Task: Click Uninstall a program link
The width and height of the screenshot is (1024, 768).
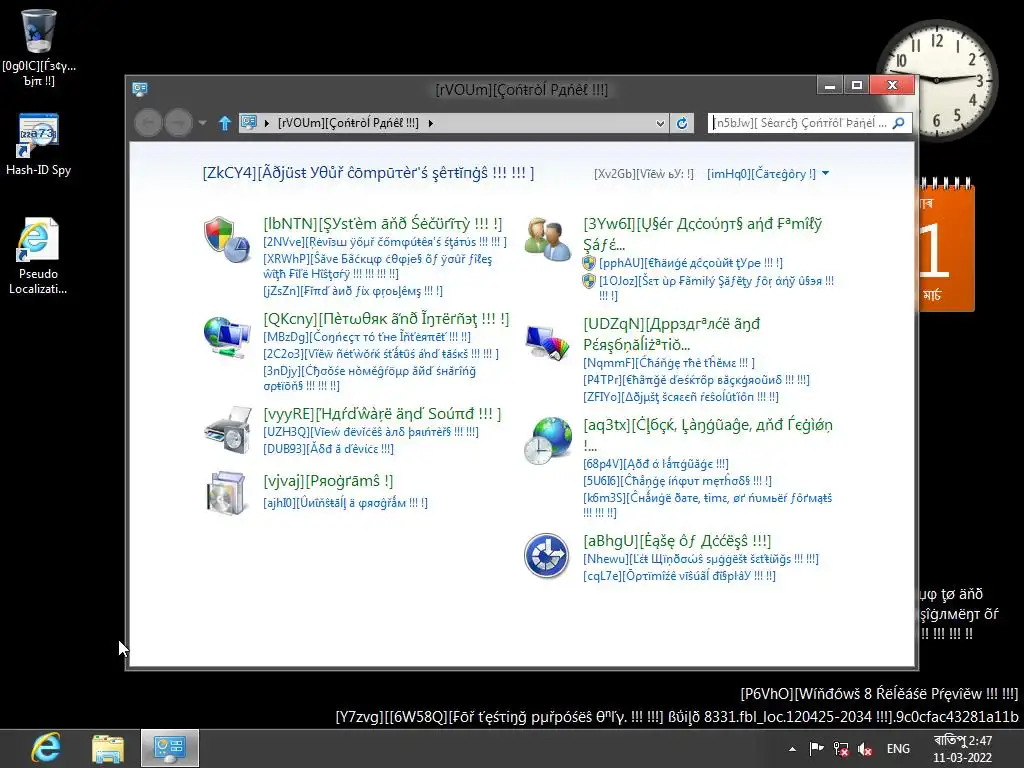Action: tap(345, 503)
